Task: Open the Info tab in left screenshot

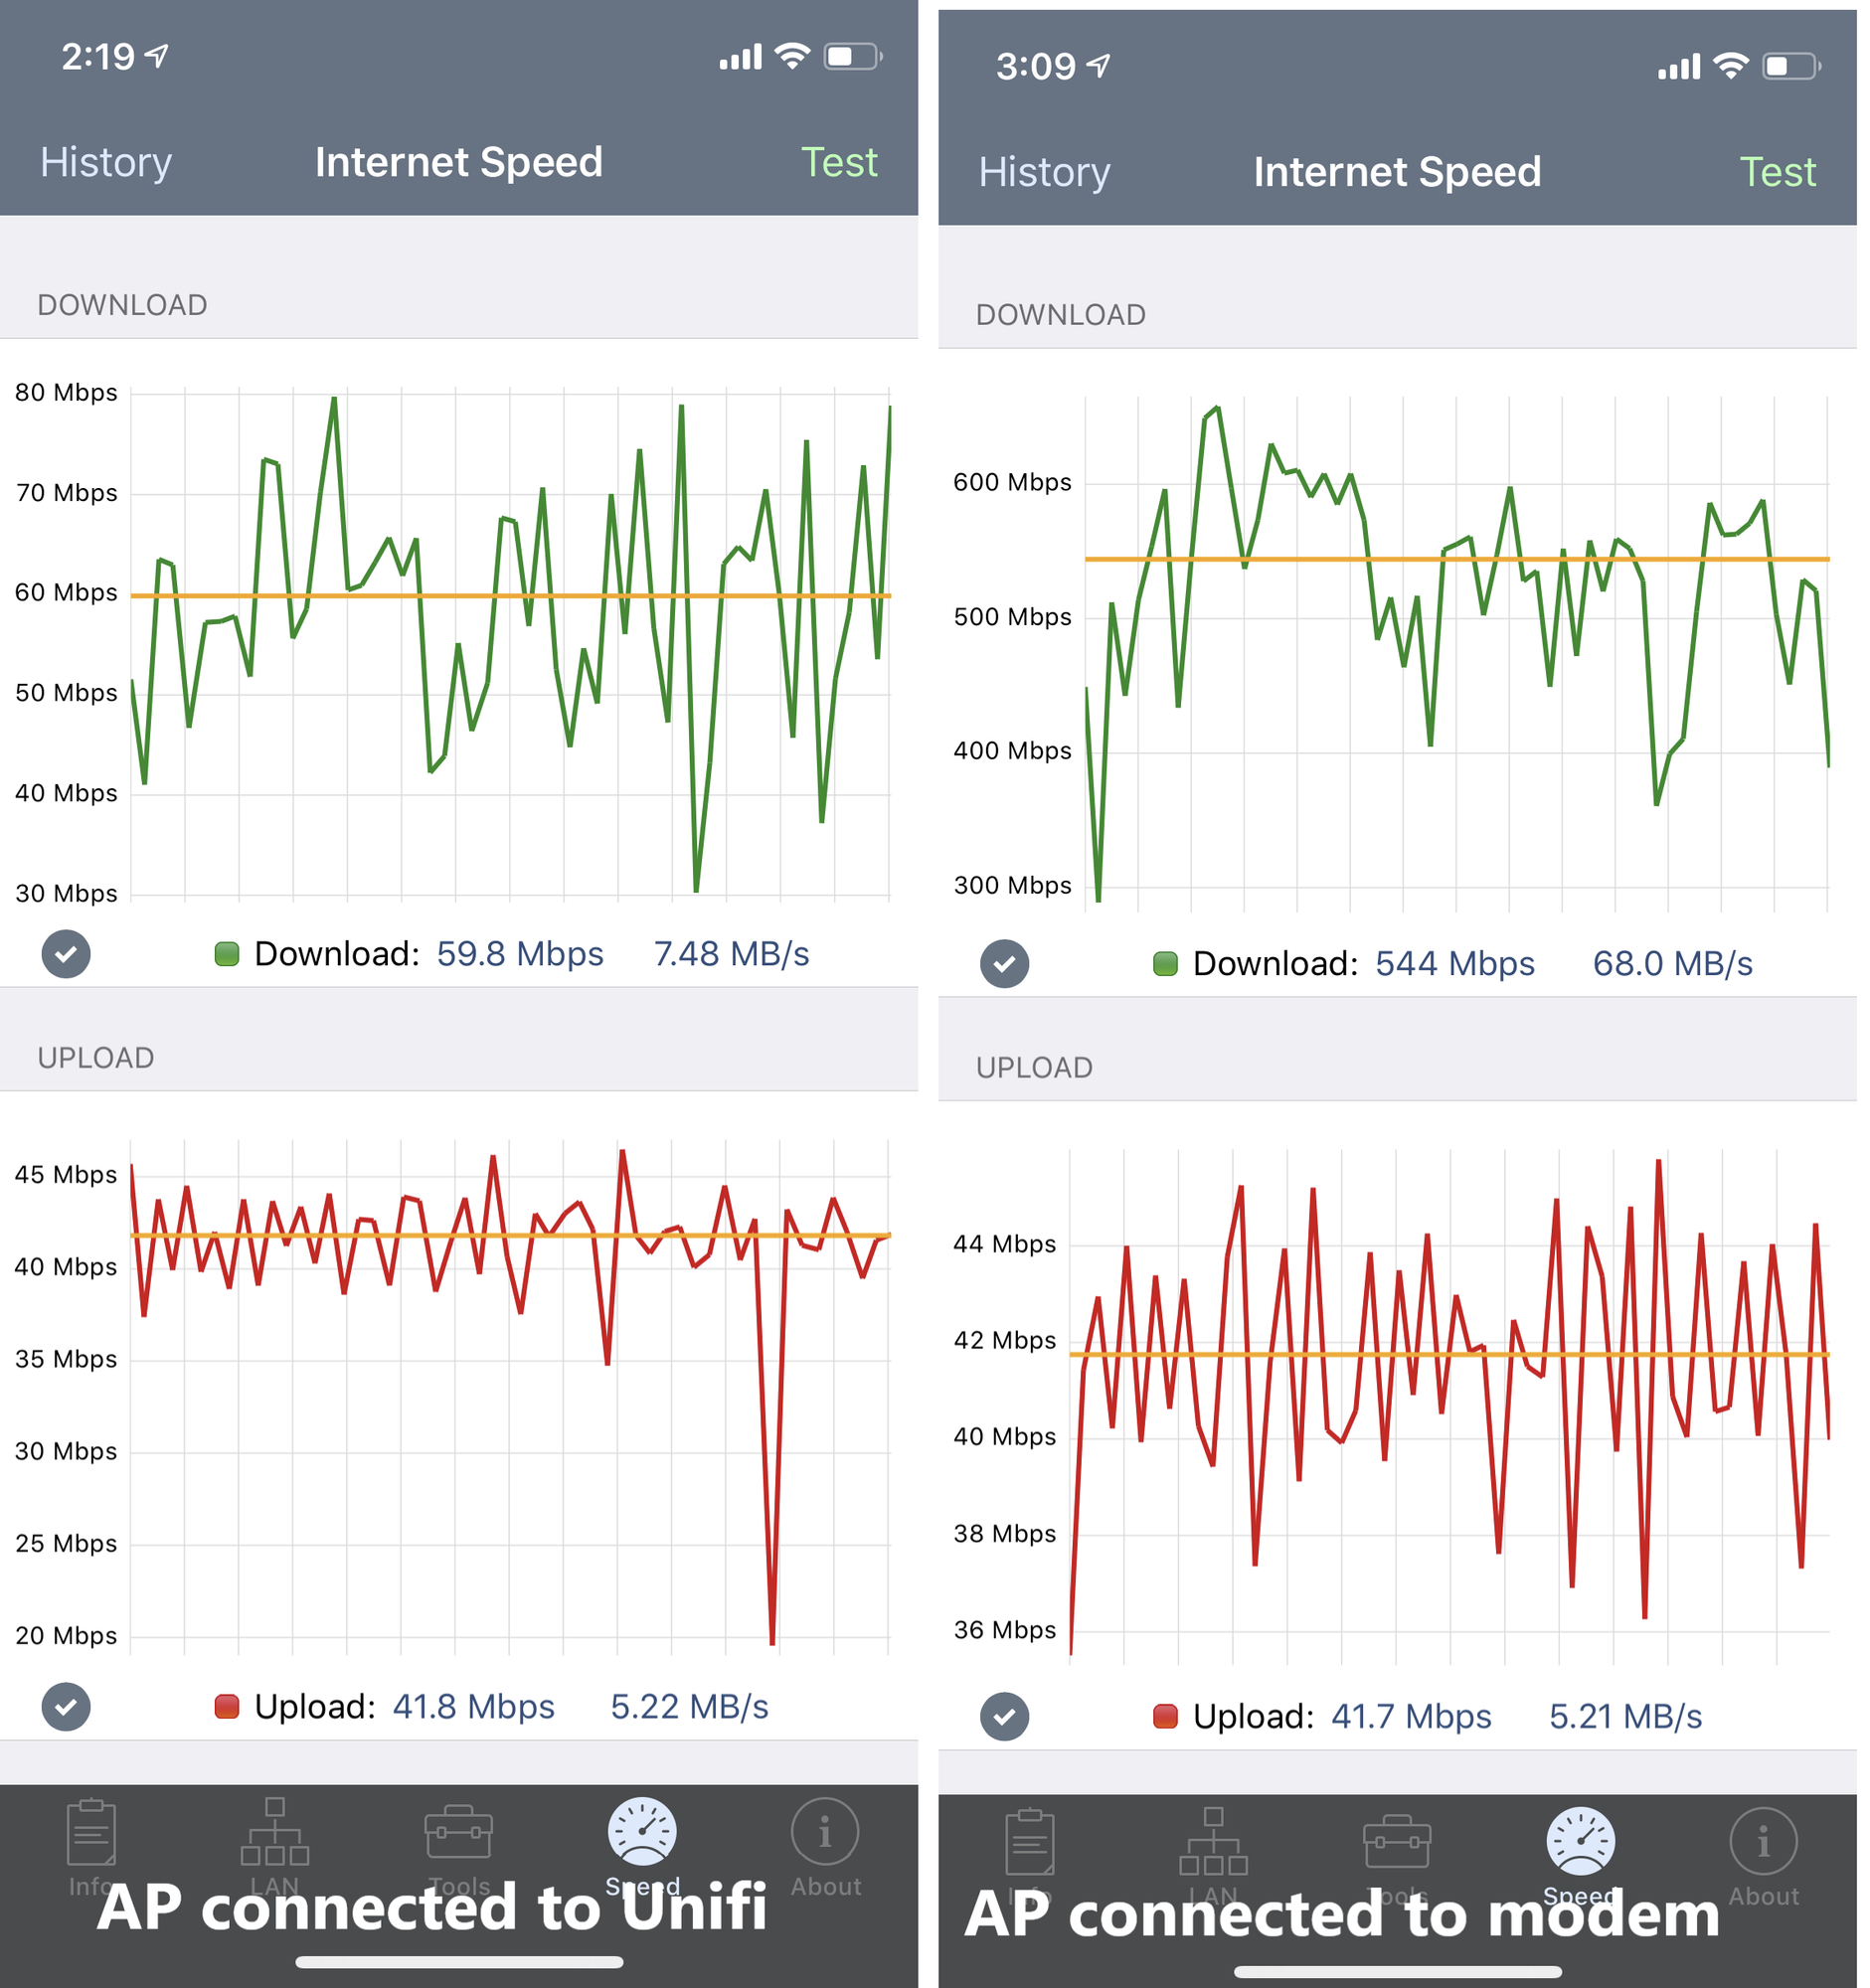Action: tap(91, 1836)
